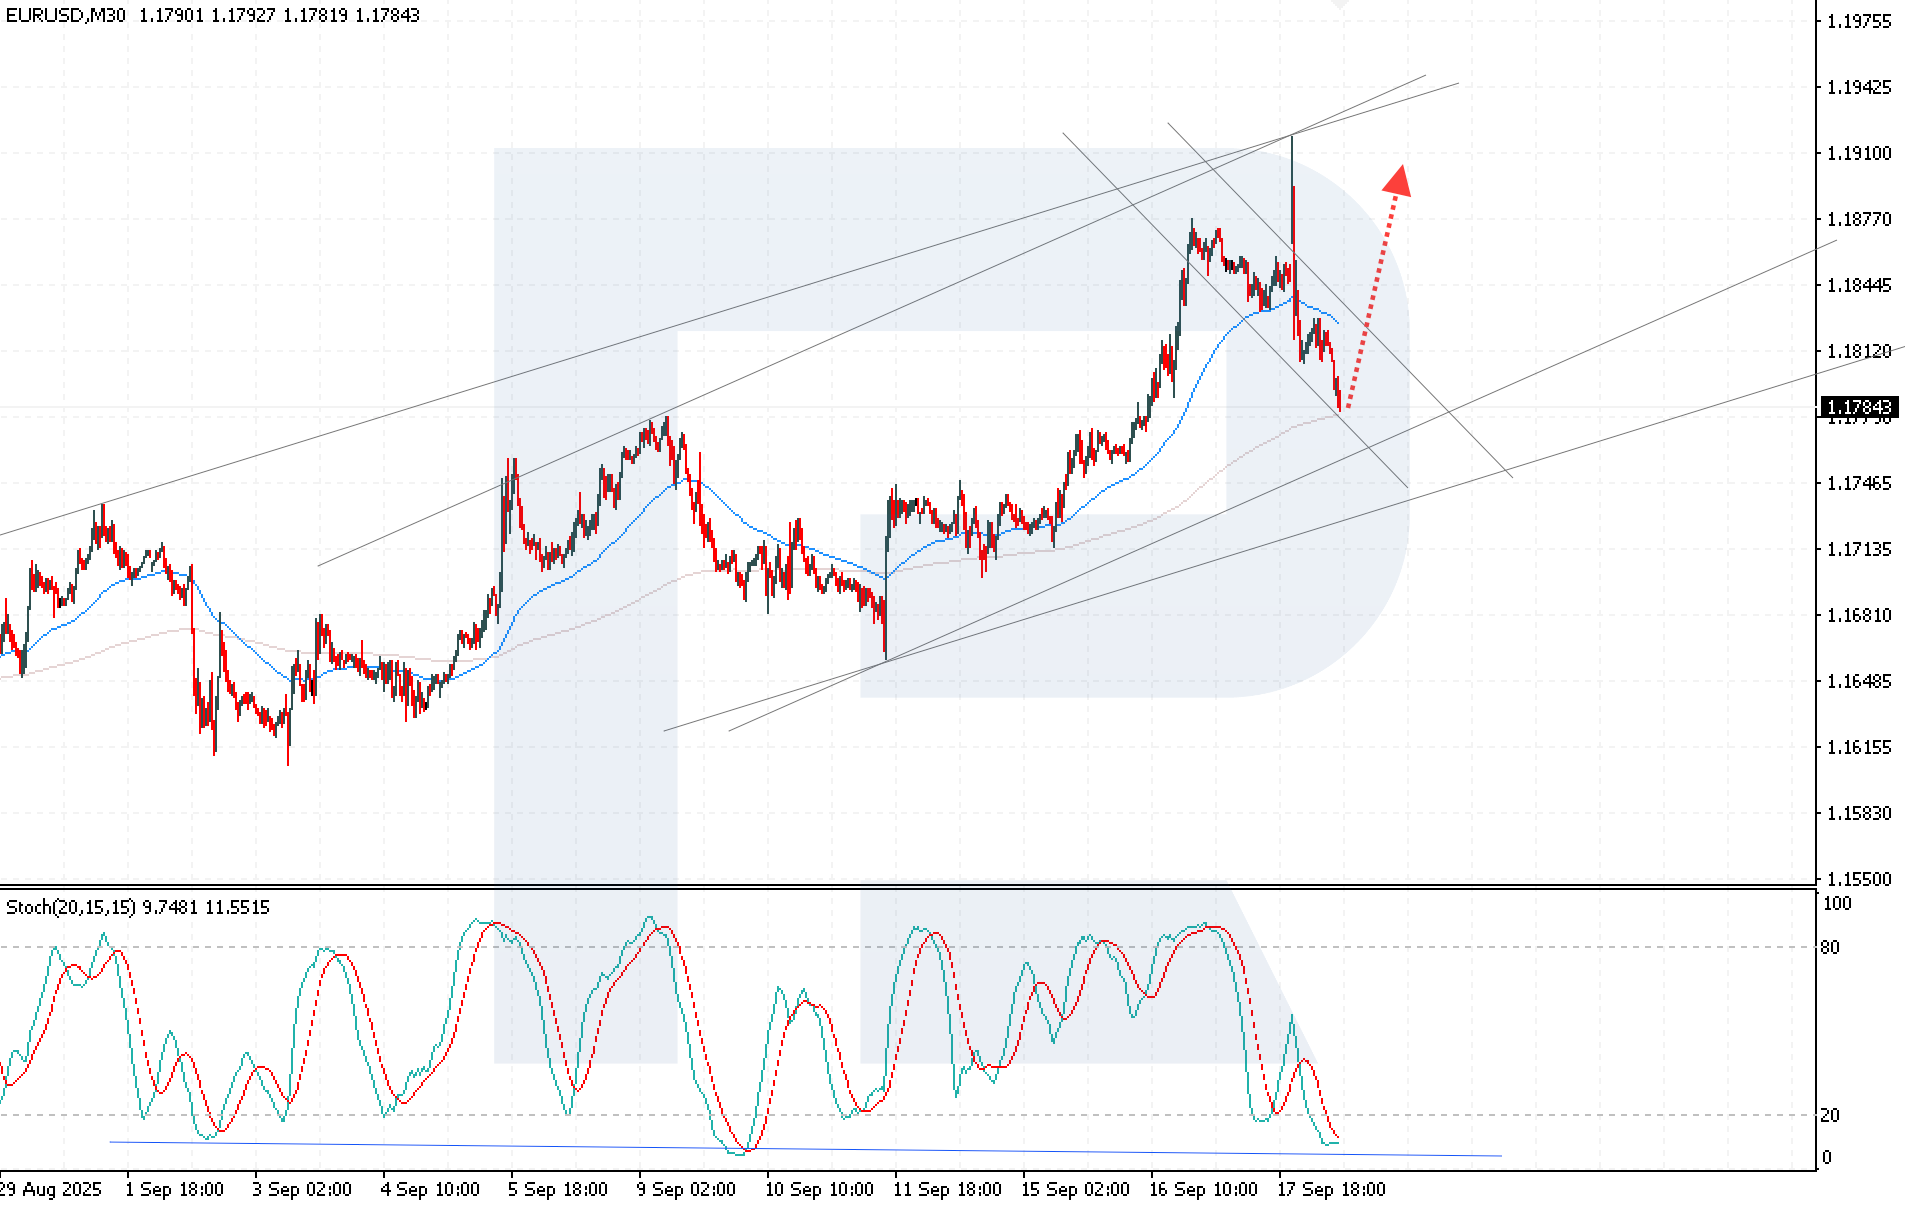Click the dotted red projection arrow line
The width and height of the screenshot is (1905, 1212).
point(1370,300)
